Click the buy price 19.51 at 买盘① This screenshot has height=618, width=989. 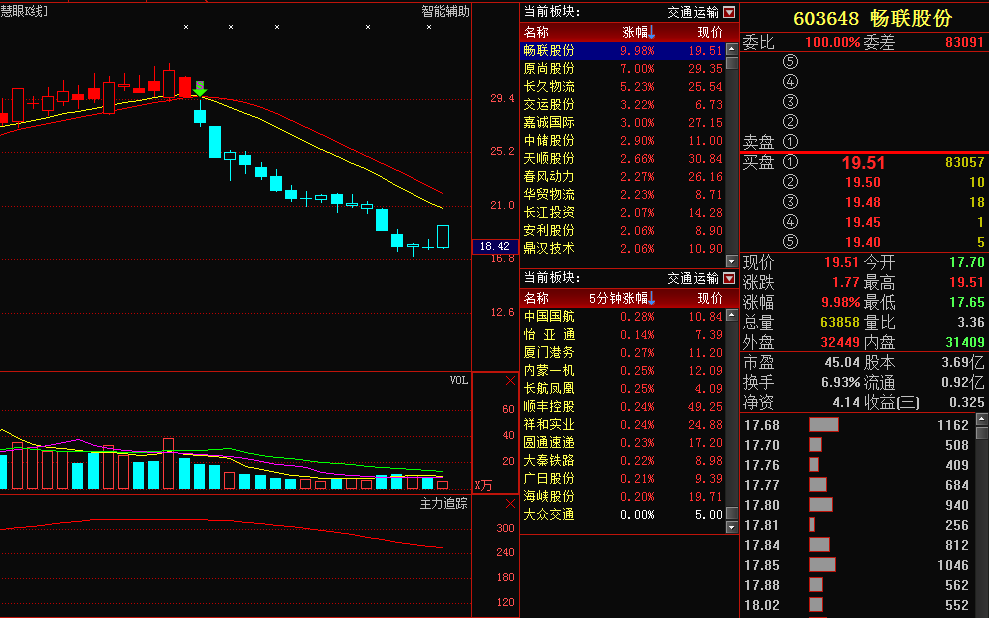click(864, 161)
